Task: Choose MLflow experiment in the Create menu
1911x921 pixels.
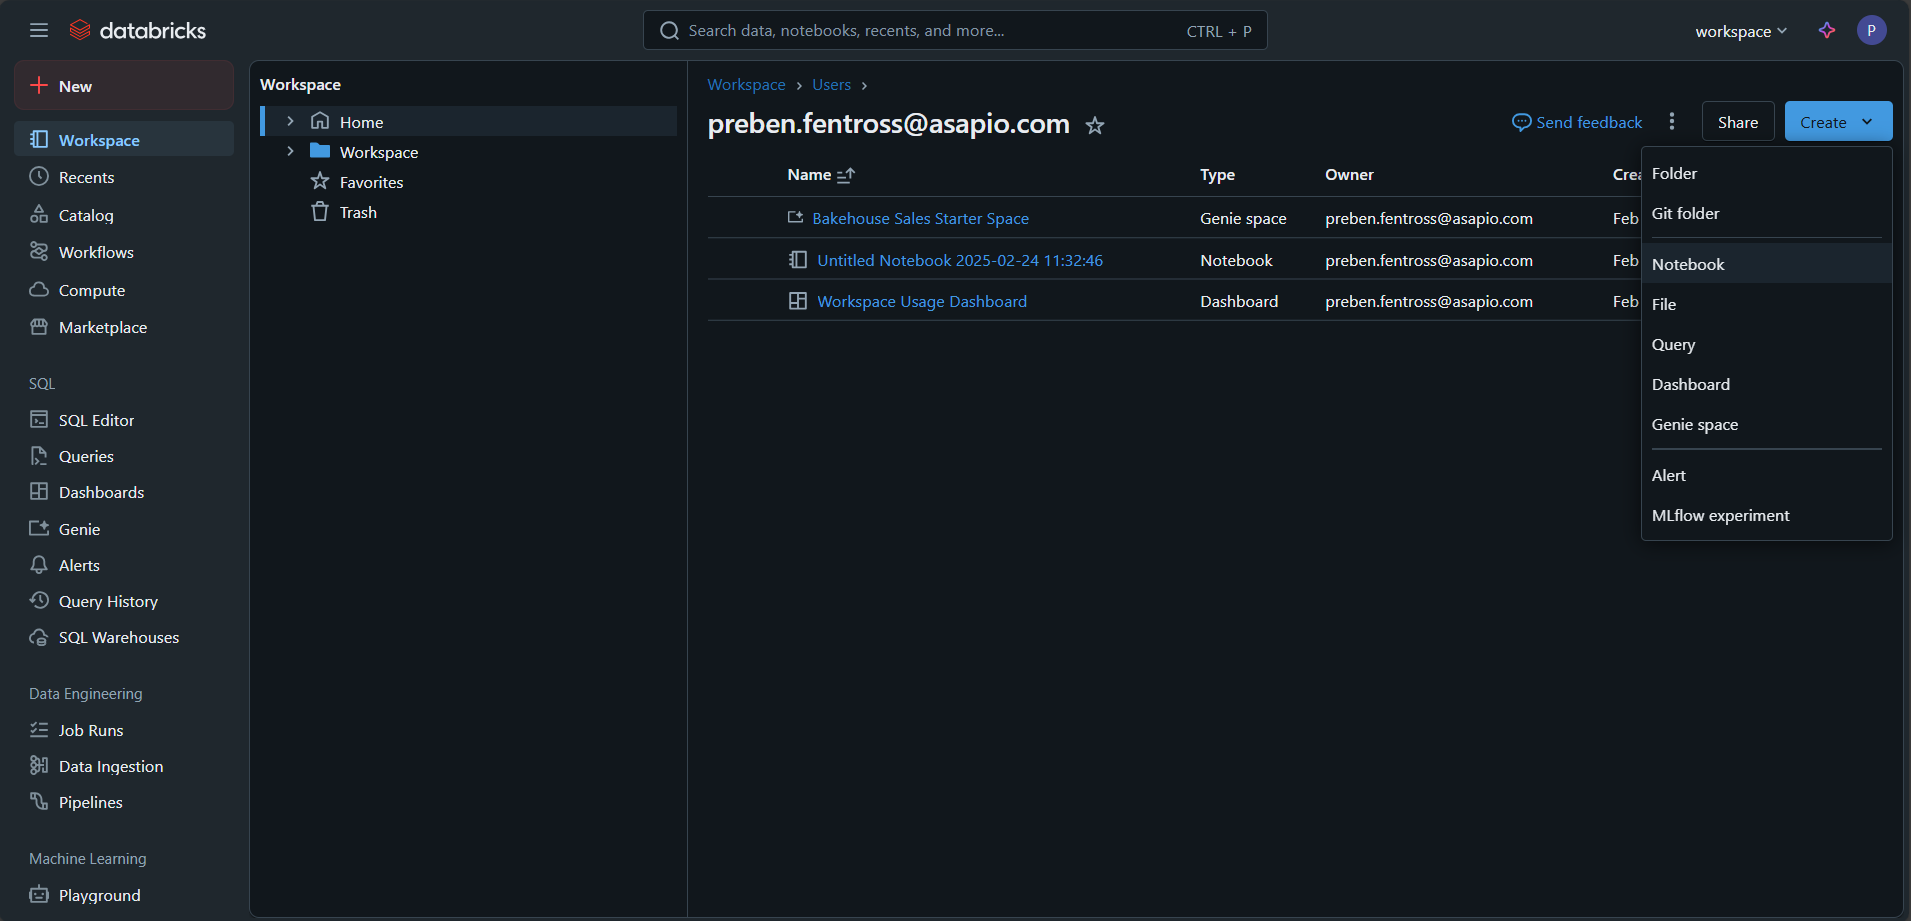Action: click(x=1766, y=515)
